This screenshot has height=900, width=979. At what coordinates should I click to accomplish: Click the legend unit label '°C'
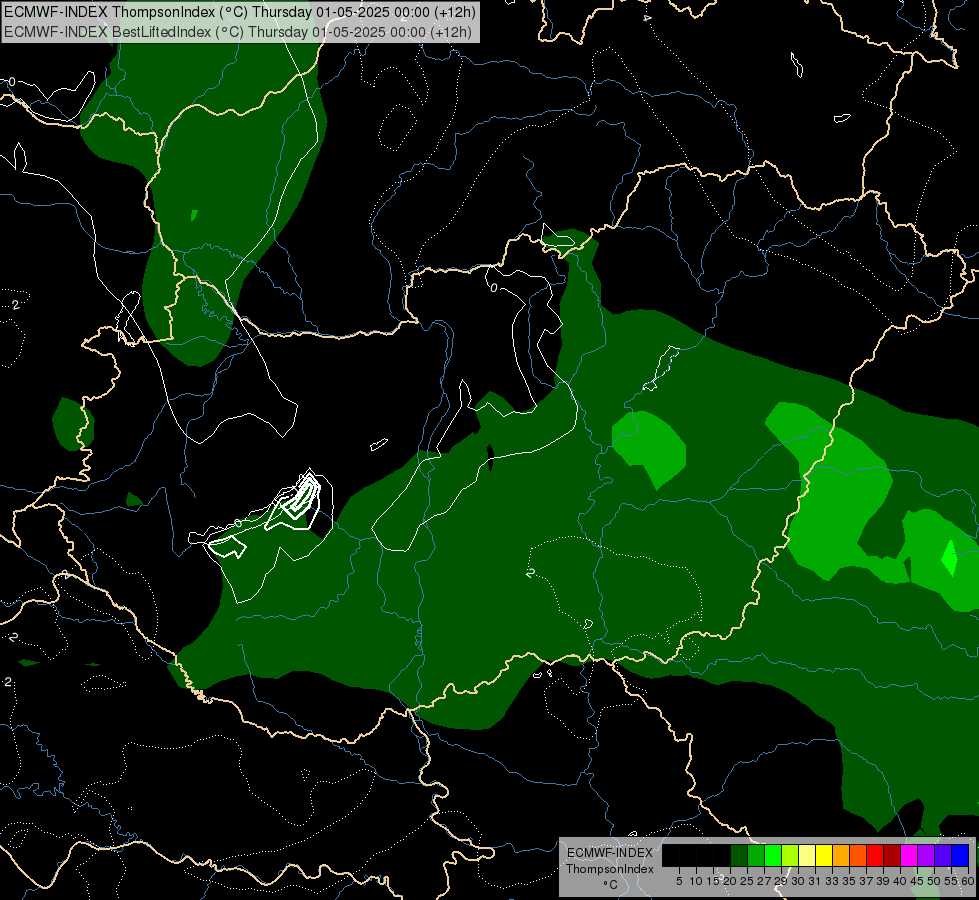coord(611,884)
